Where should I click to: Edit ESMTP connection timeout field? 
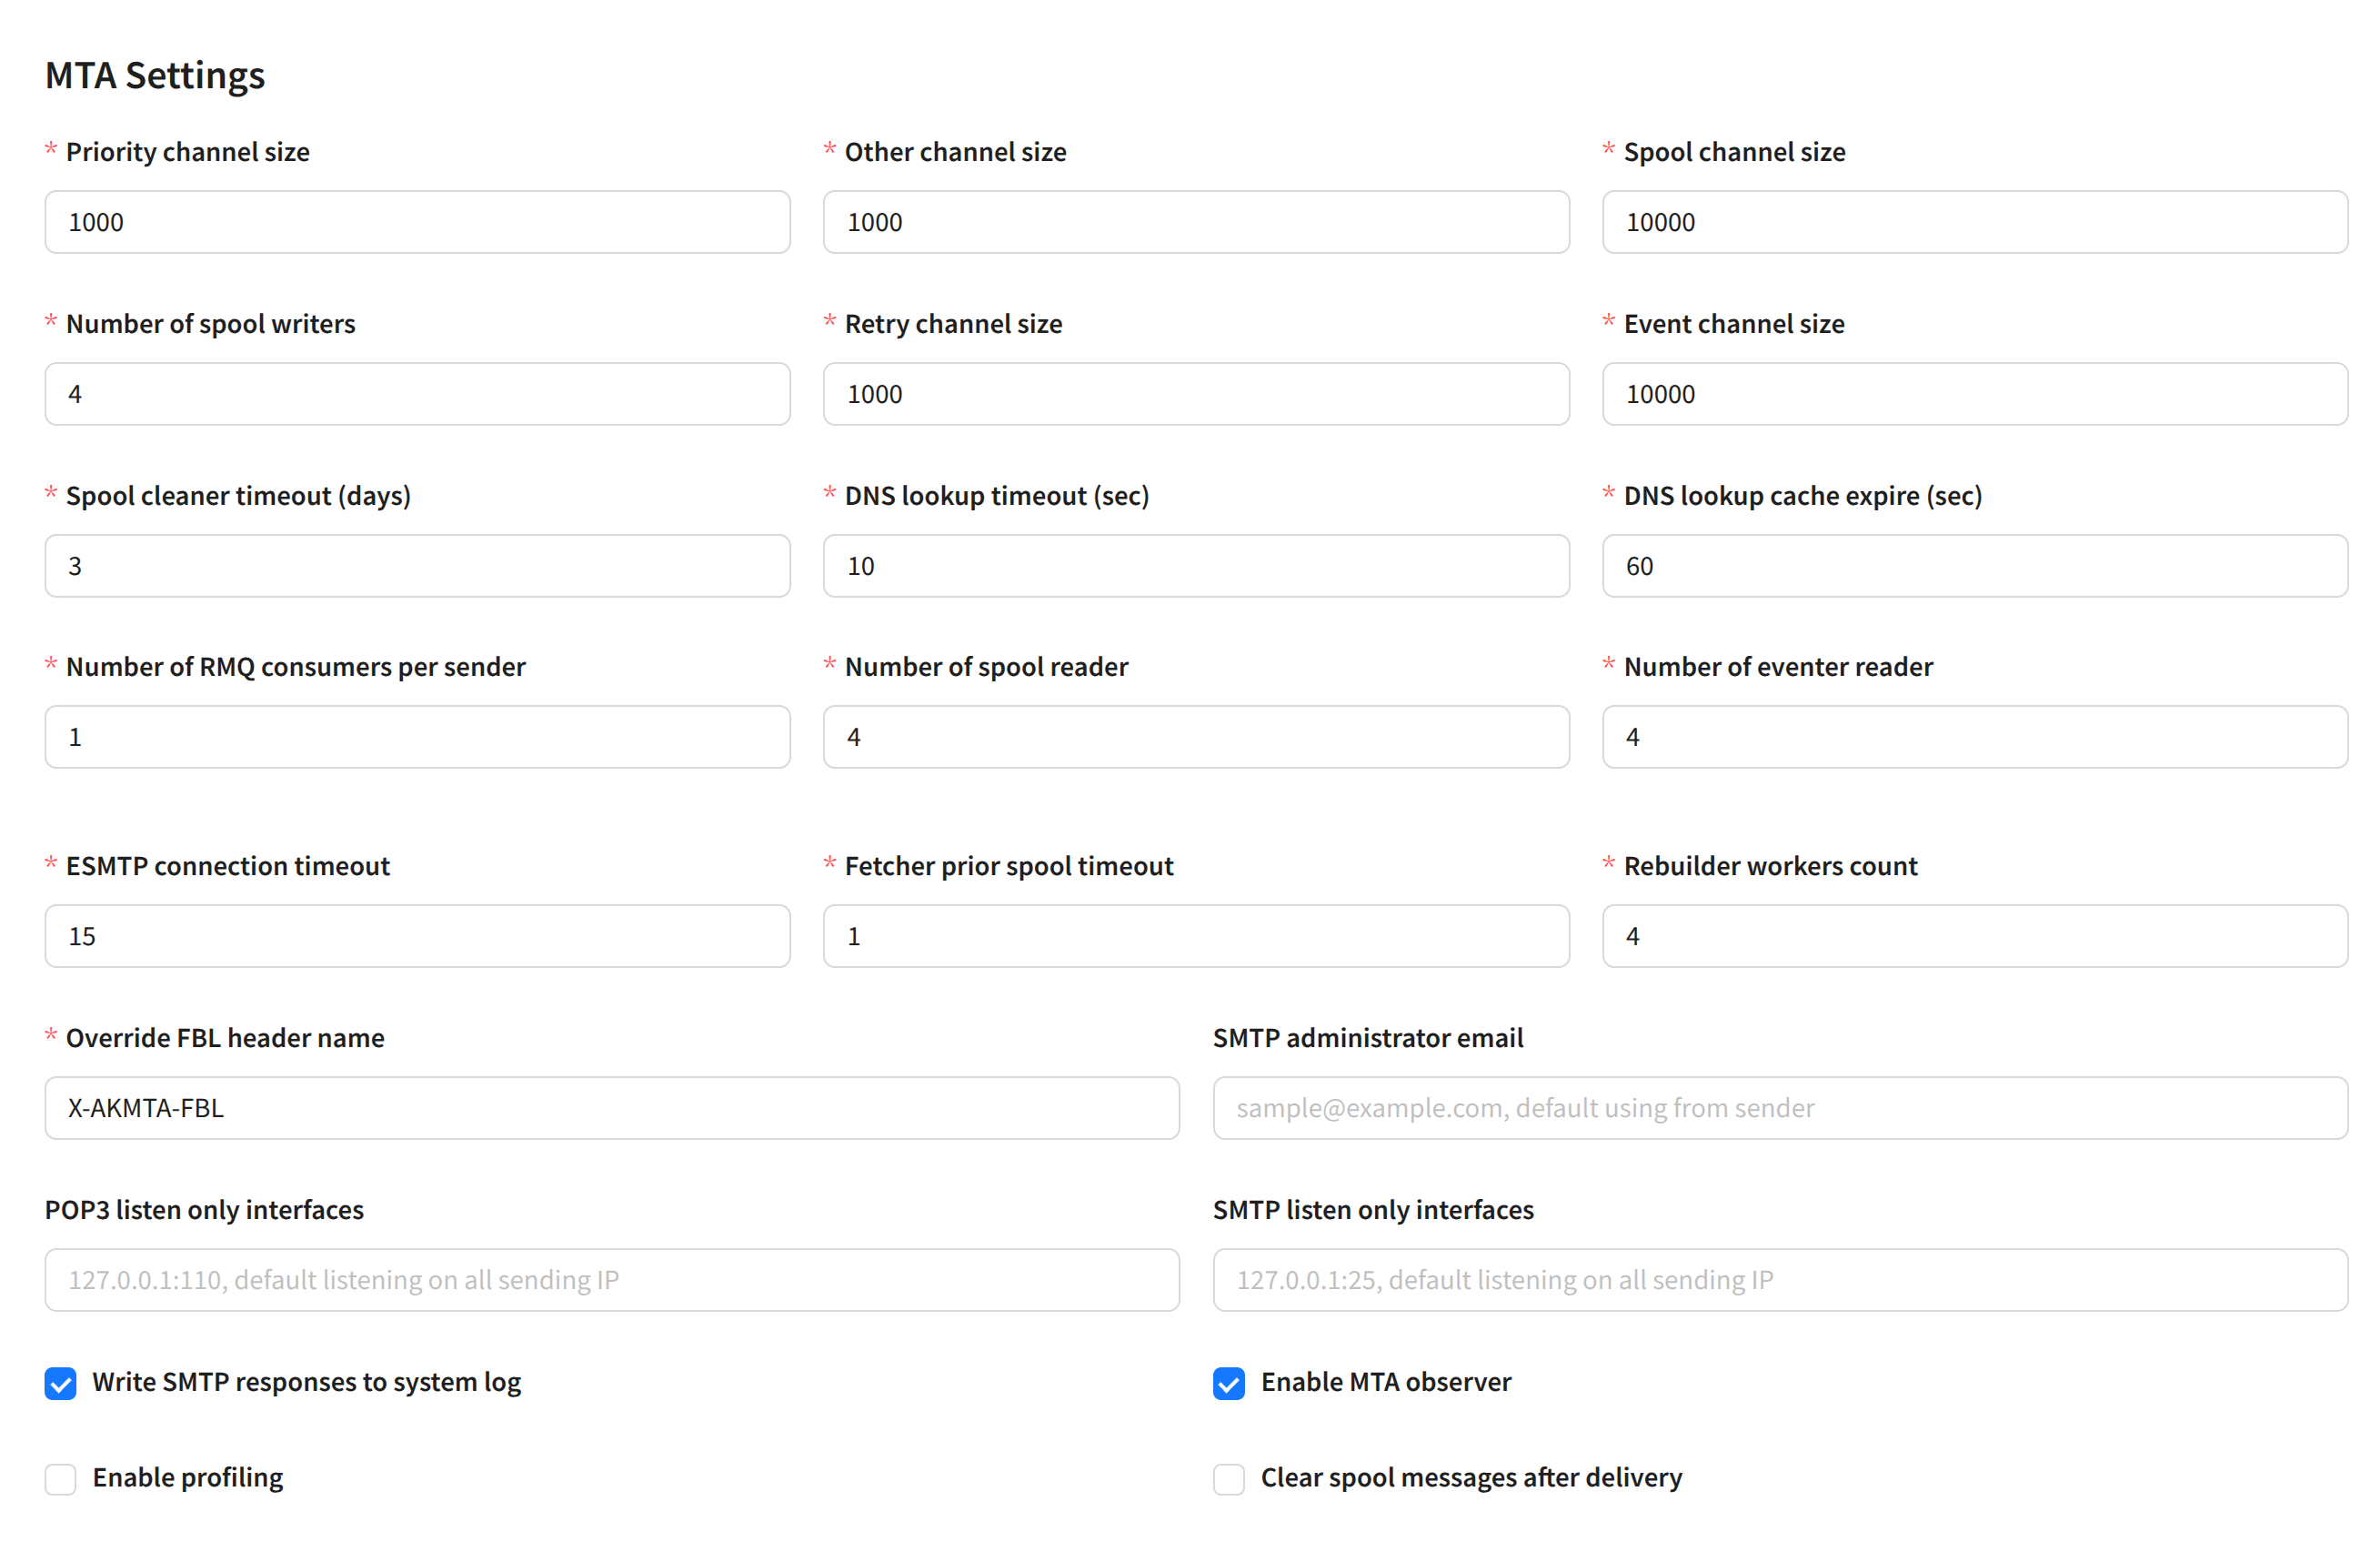point(417,936)
